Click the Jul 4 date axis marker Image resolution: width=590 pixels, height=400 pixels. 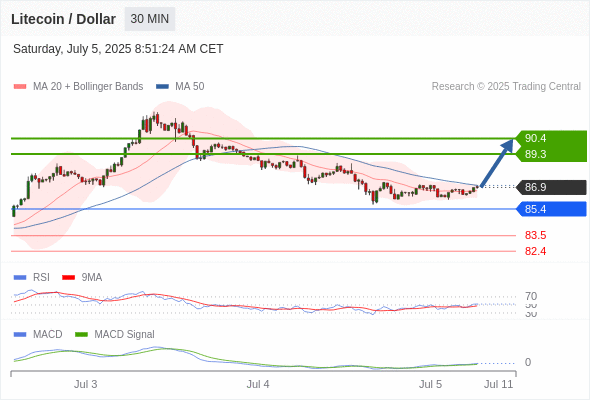point(258,384)
